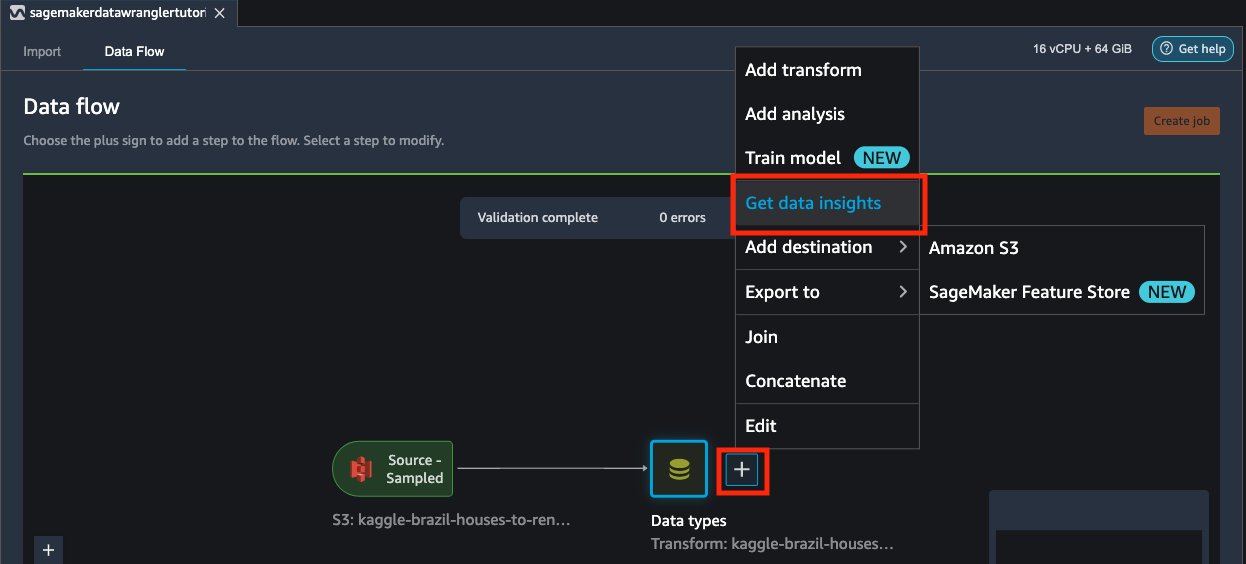This screenshot has height=564, width=1246.
Task: Choose Join from the context menu
Action: click(827, 337)
